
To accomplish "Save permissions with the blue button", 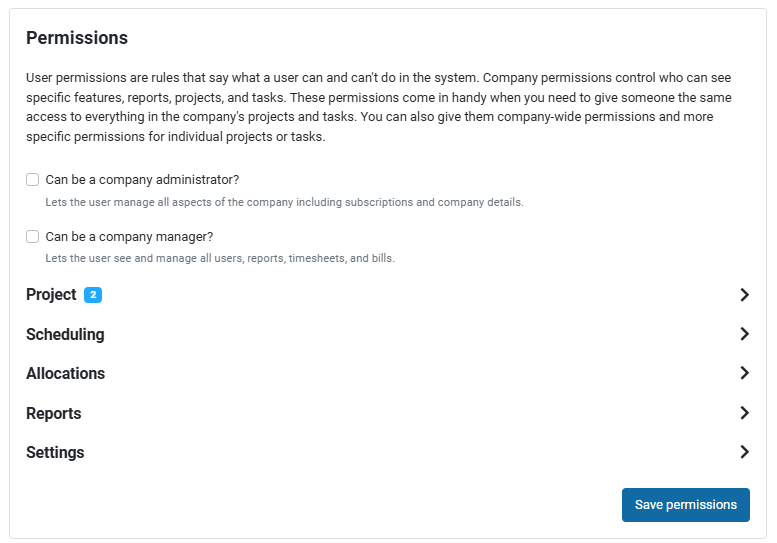I will click(x=685, y=505).
